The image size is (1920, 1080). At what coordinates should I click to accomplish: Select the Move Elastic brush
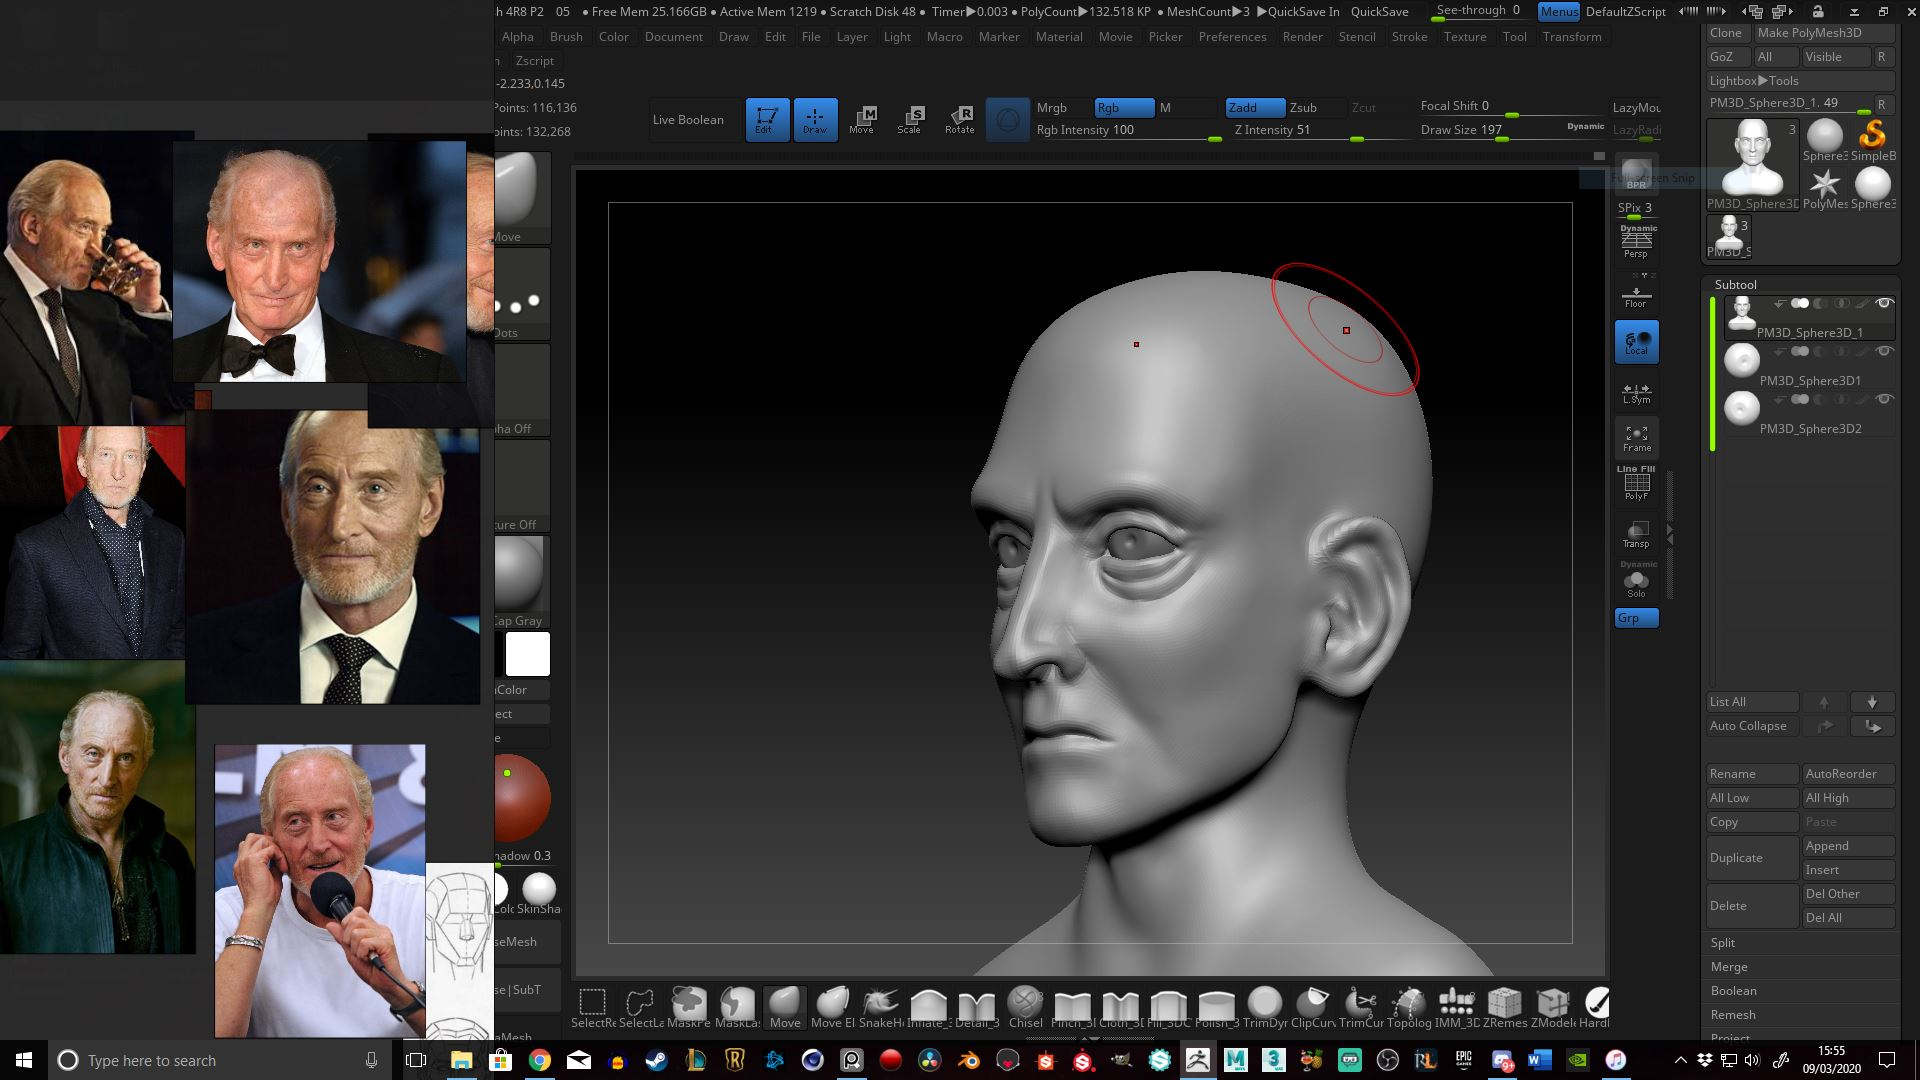pos(833,1007)
